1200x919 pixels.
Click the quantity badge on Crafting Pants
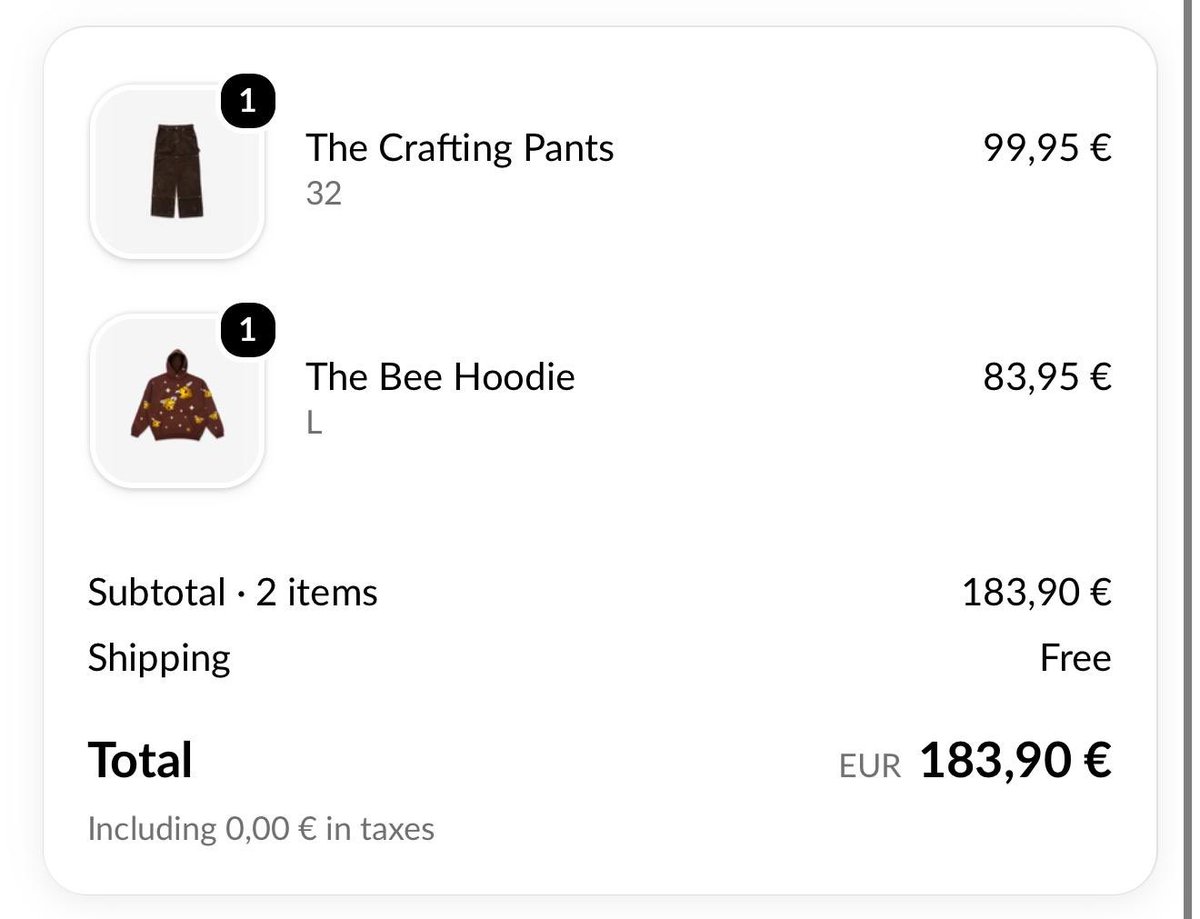click(x=248, y=102)
